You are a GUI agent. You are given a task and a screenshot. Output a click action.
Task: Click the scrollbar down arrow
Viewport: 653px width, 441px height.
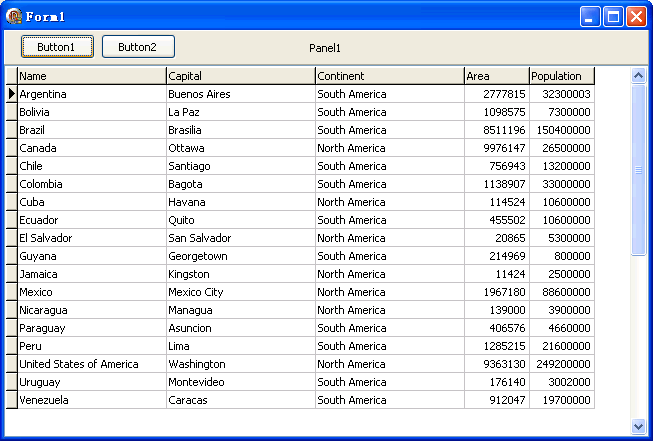(638, 426)
